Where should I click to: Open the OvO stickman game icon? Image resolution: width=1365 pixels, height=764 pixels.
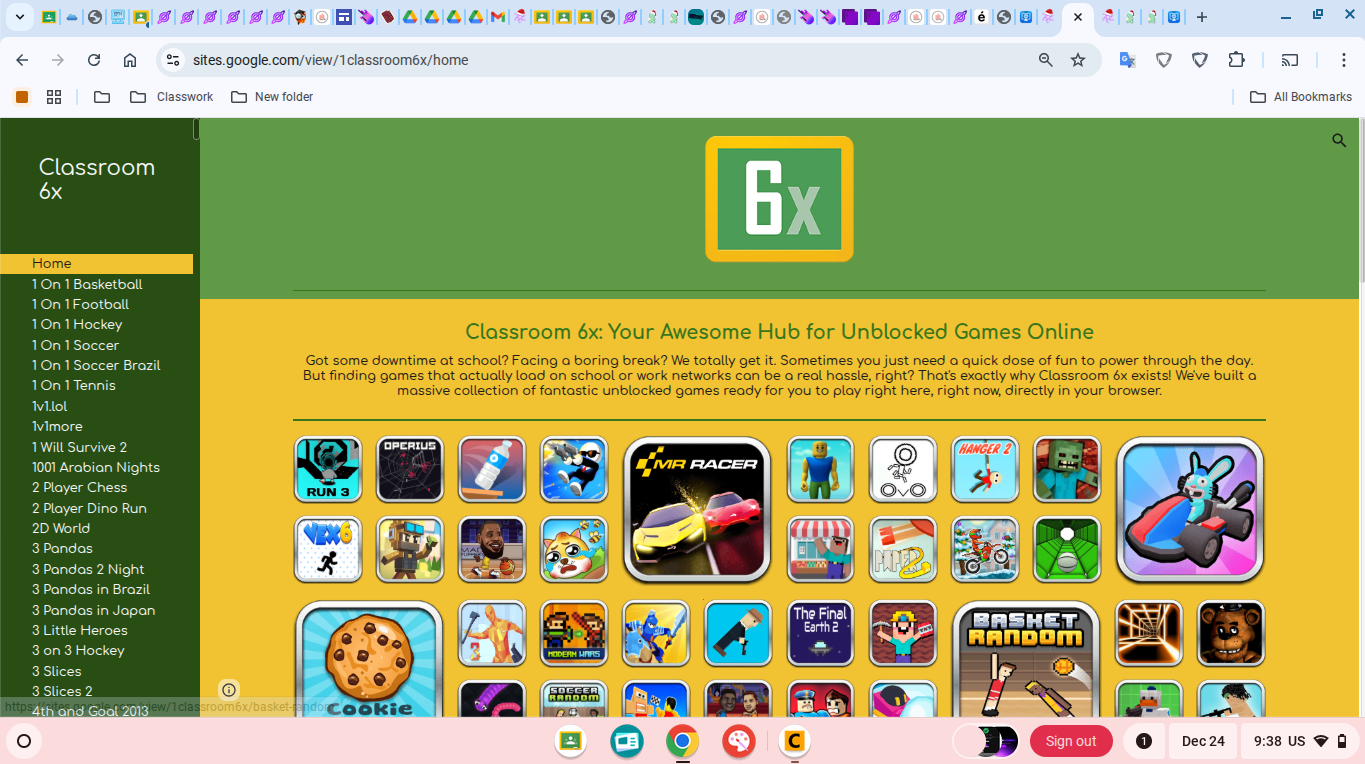[903, 469]
